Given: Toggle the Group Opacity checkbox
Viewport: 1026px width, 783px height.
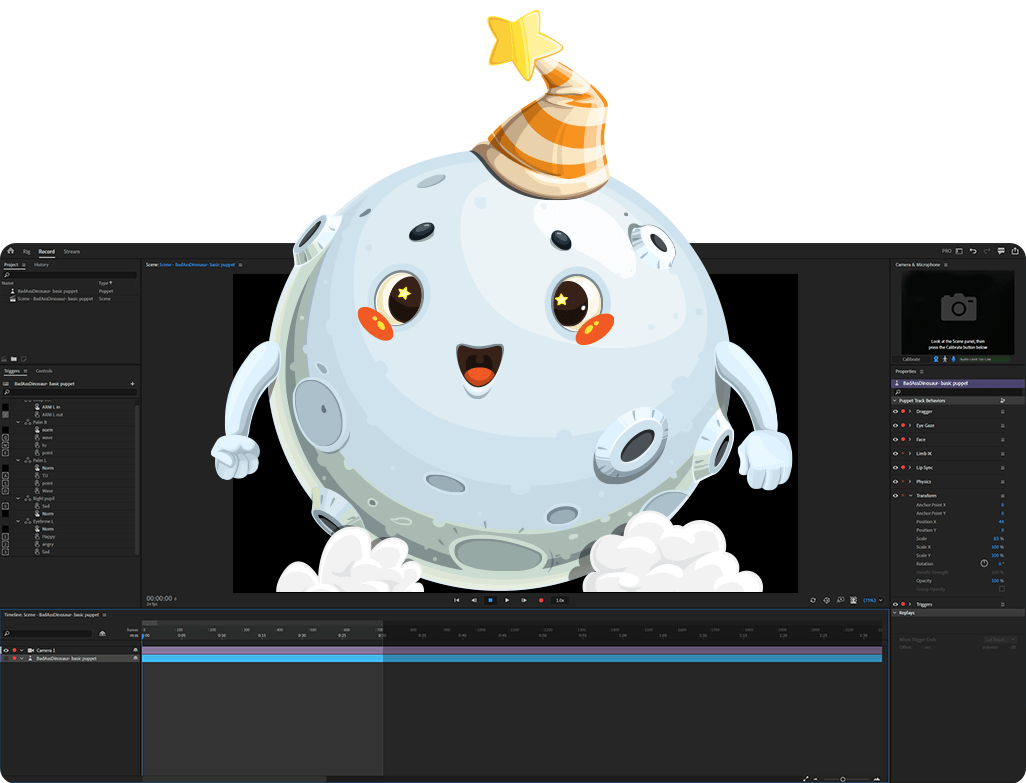Looking at the screenshot, I should (1002, 589).
